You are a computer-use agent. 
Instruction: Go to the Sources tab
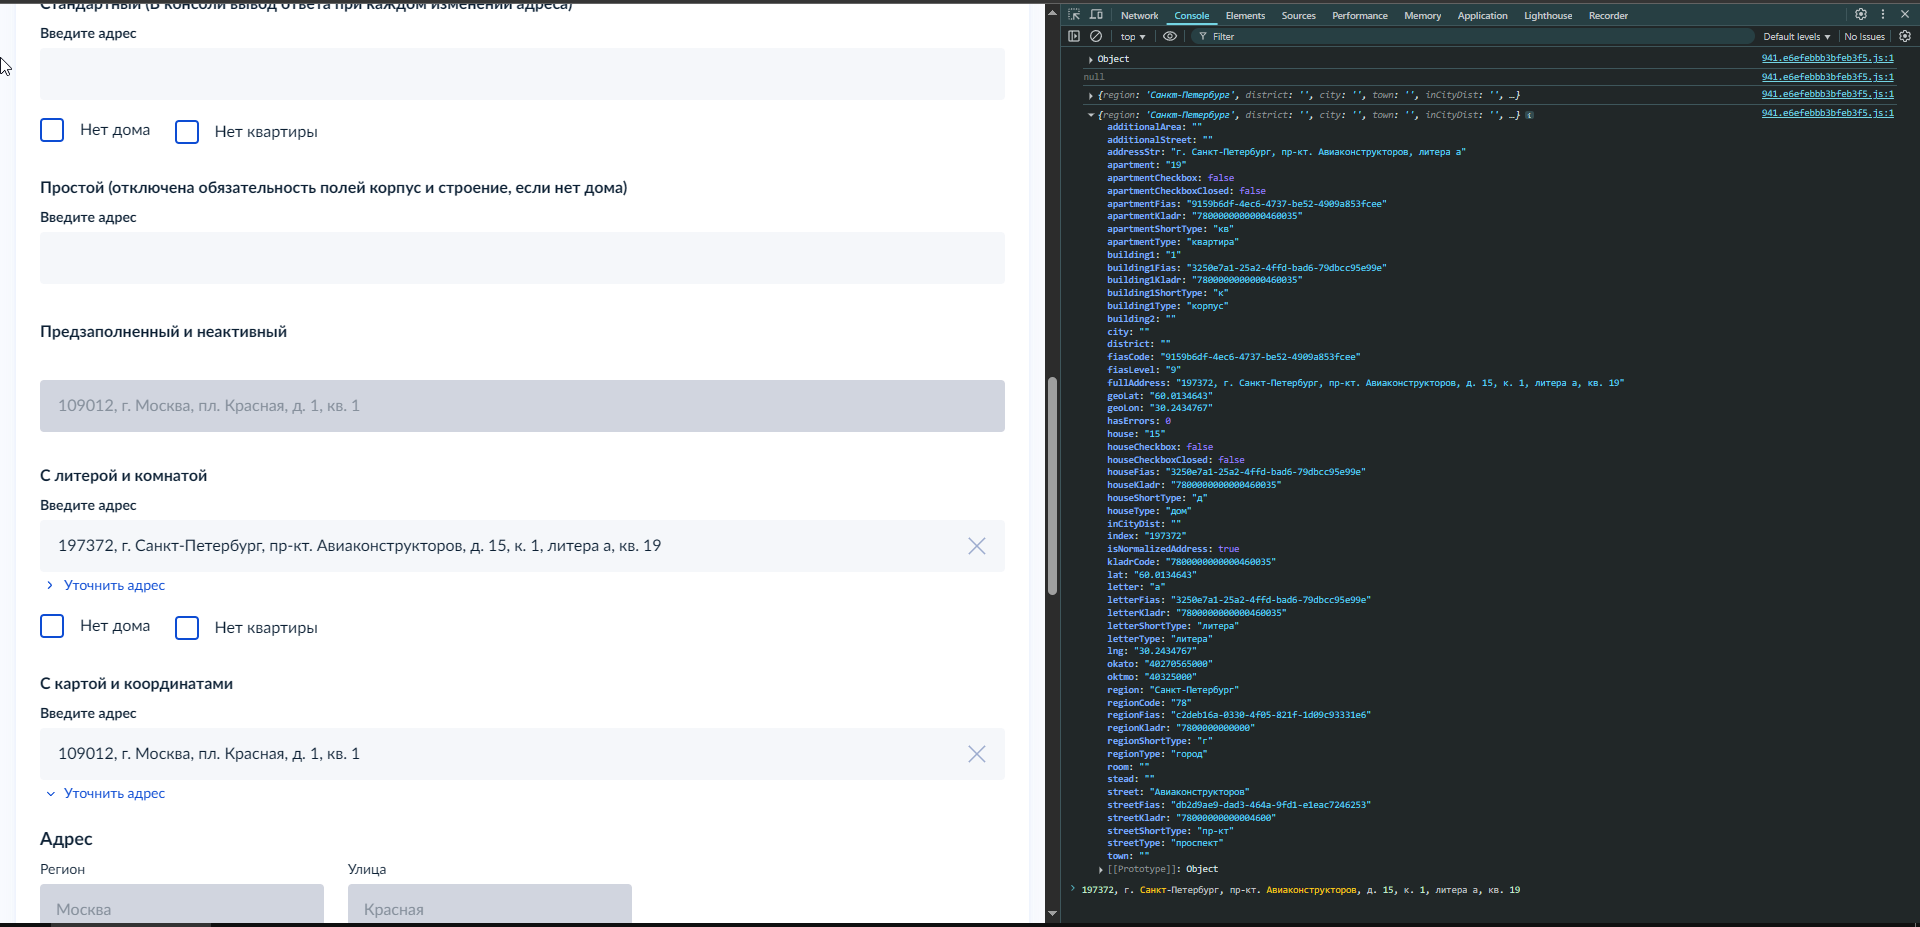[1298, 15]
